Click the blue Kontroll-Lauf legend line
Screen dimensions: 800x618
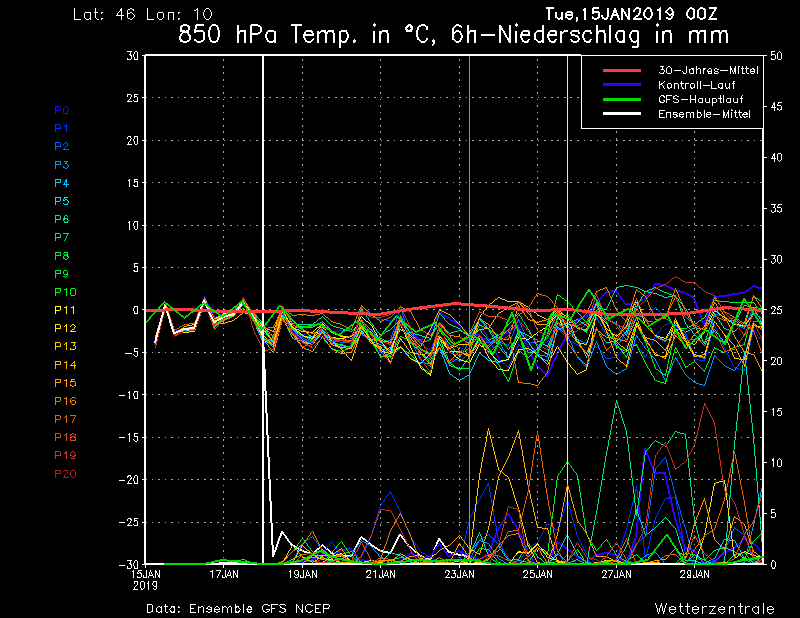pos(621,85)
